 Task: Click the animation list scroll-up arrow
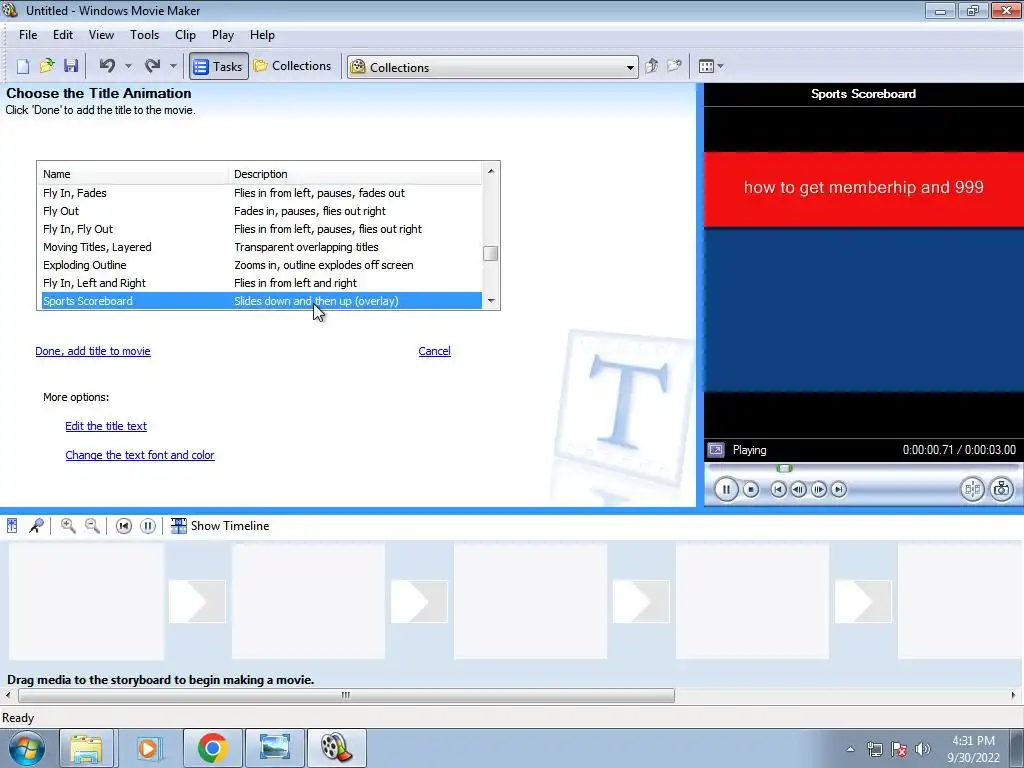coord(491,171)
